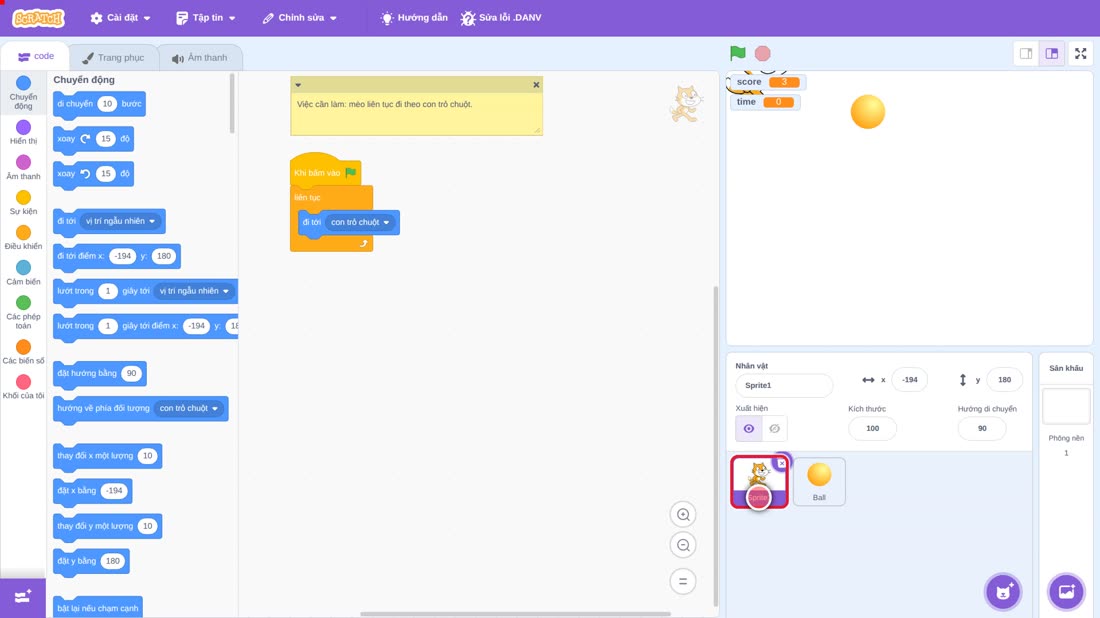
Task: Close the yellow comment note
Action: click(x=536, y=85)
